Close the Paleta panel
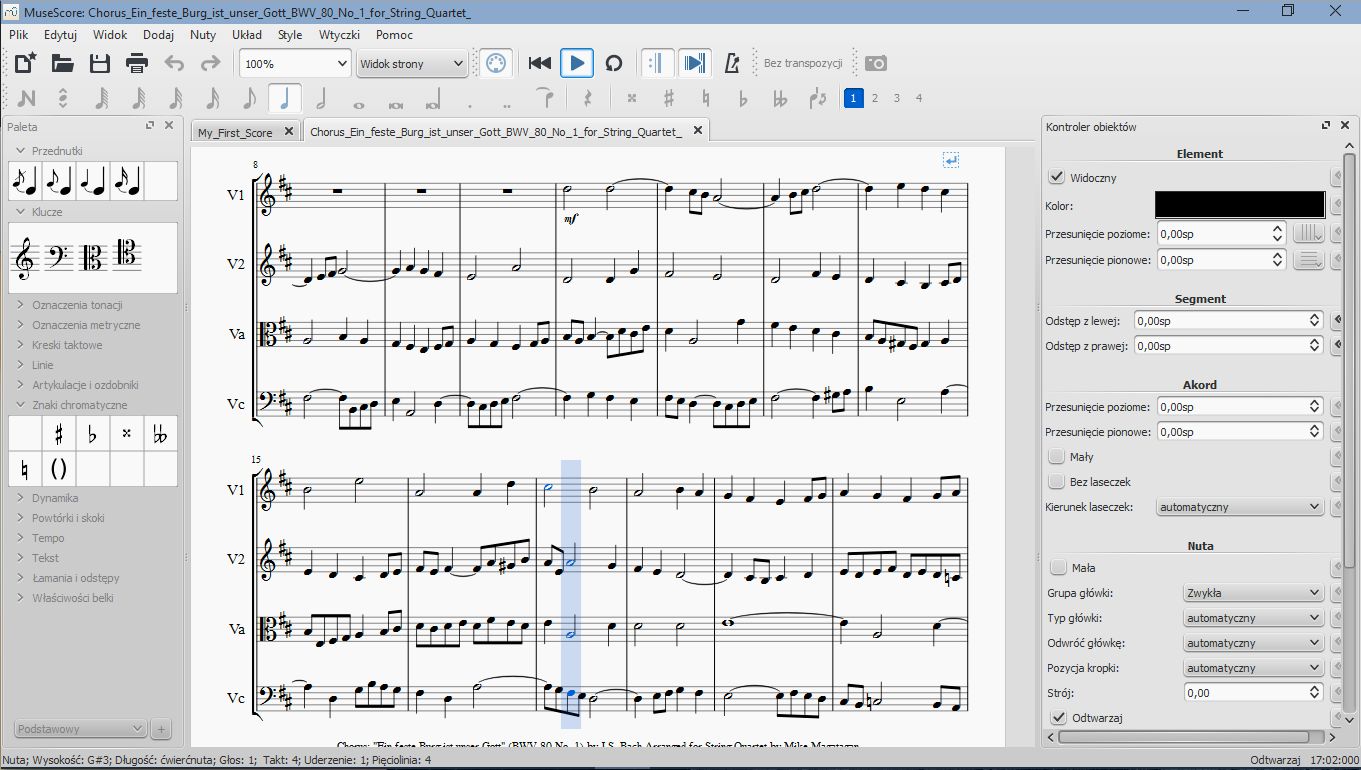 click(169, 126)
